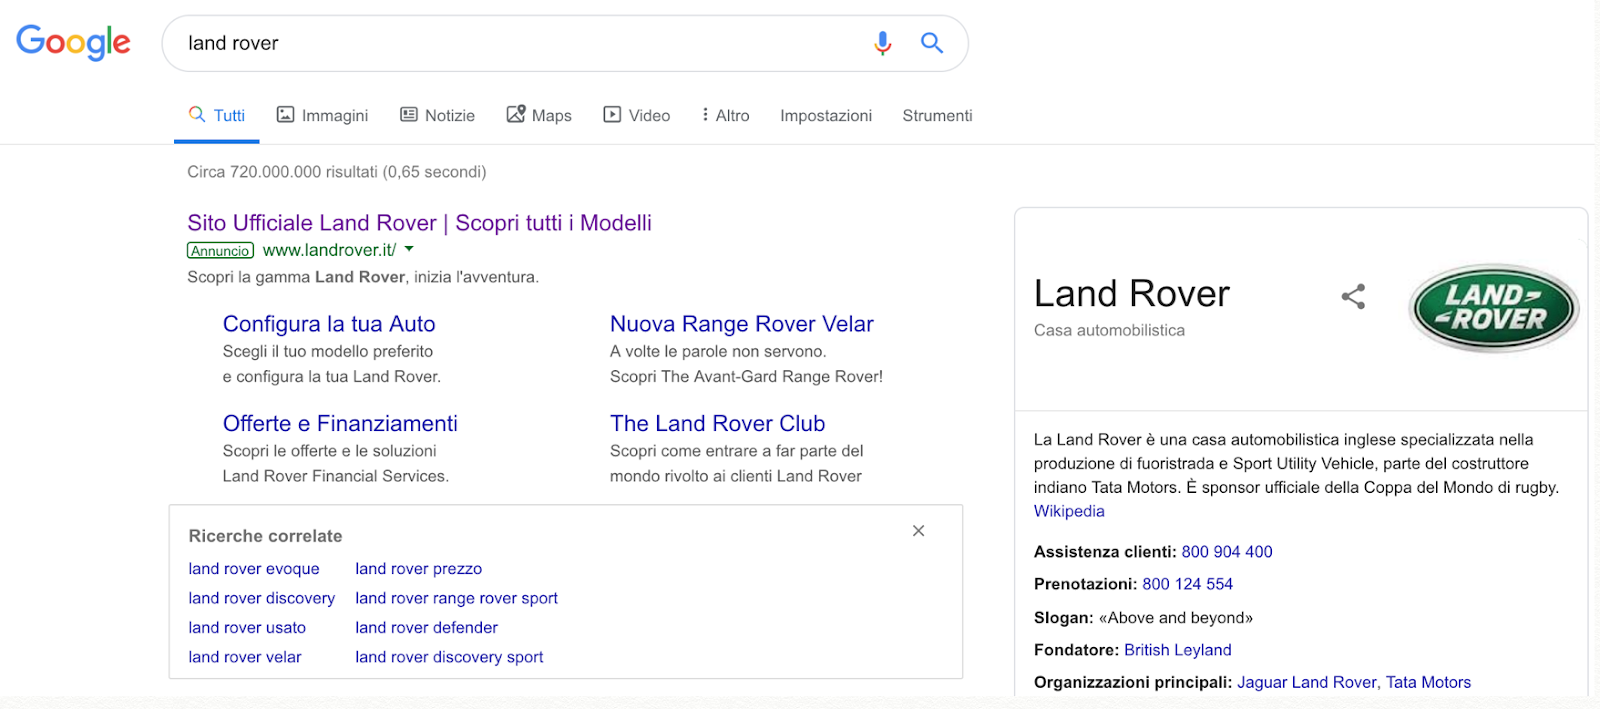This screenshot has width=1600, height=709.
Task: Click the Ricerche correlate heading
Action: pos(265,536)
